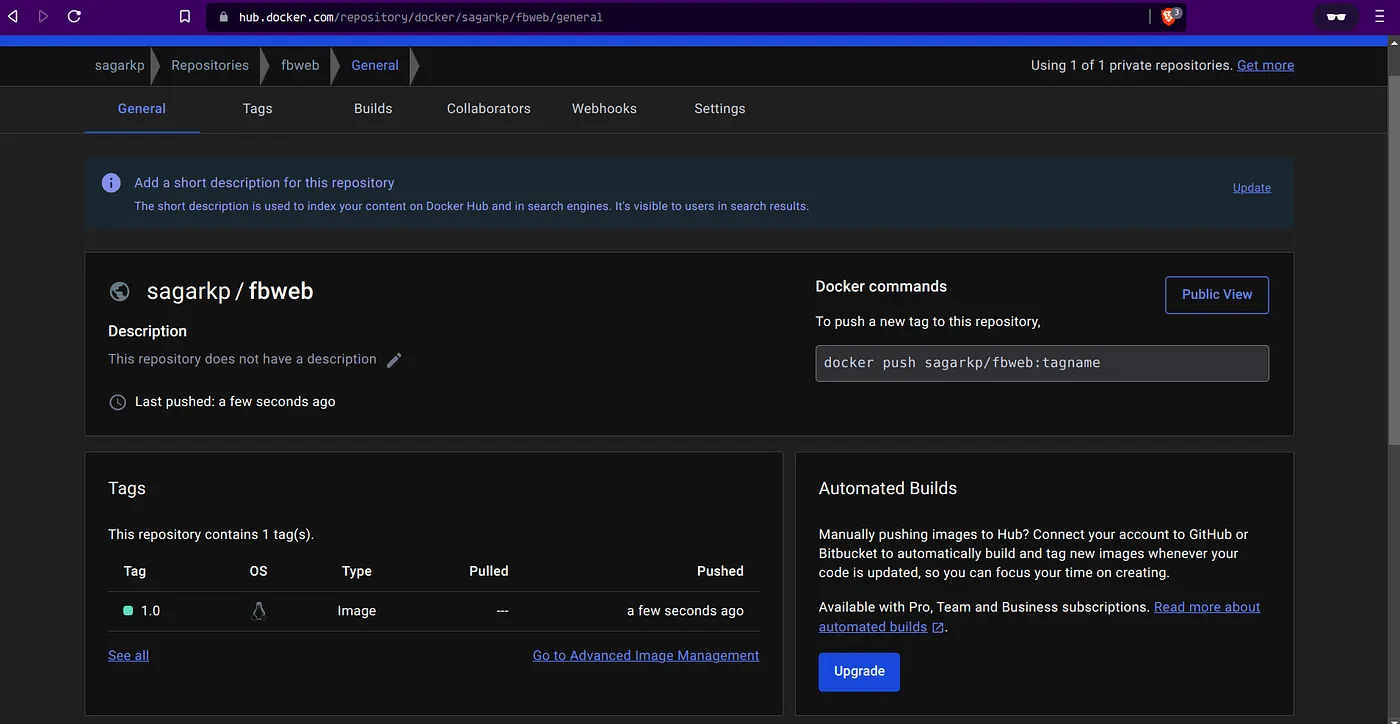Click the Pulled column header

pos(489,571)
